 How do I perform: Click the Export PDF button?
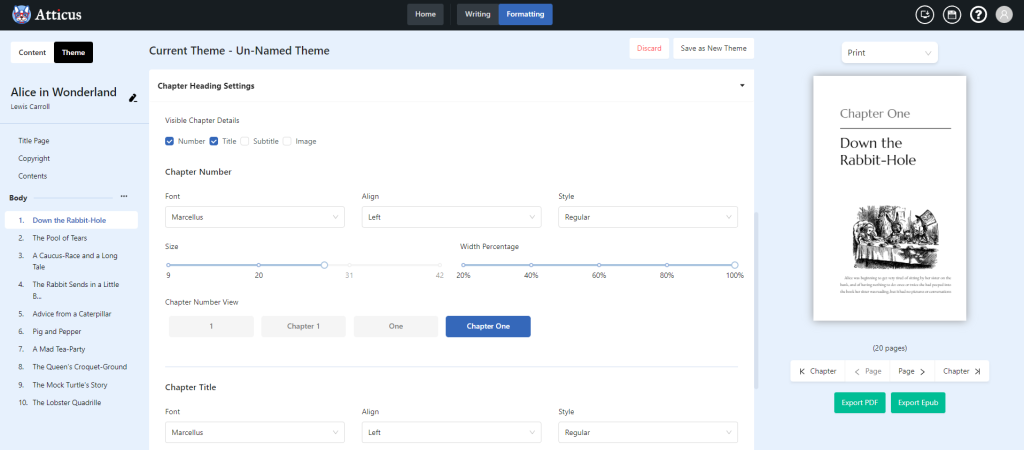(859, 402)
